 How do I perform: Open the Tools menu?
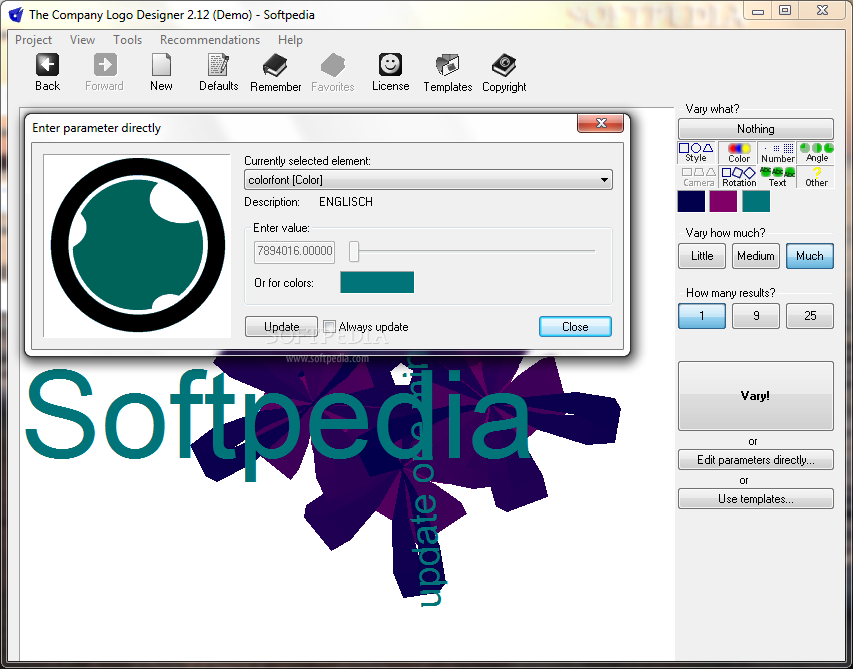click(x=127, y=40)
